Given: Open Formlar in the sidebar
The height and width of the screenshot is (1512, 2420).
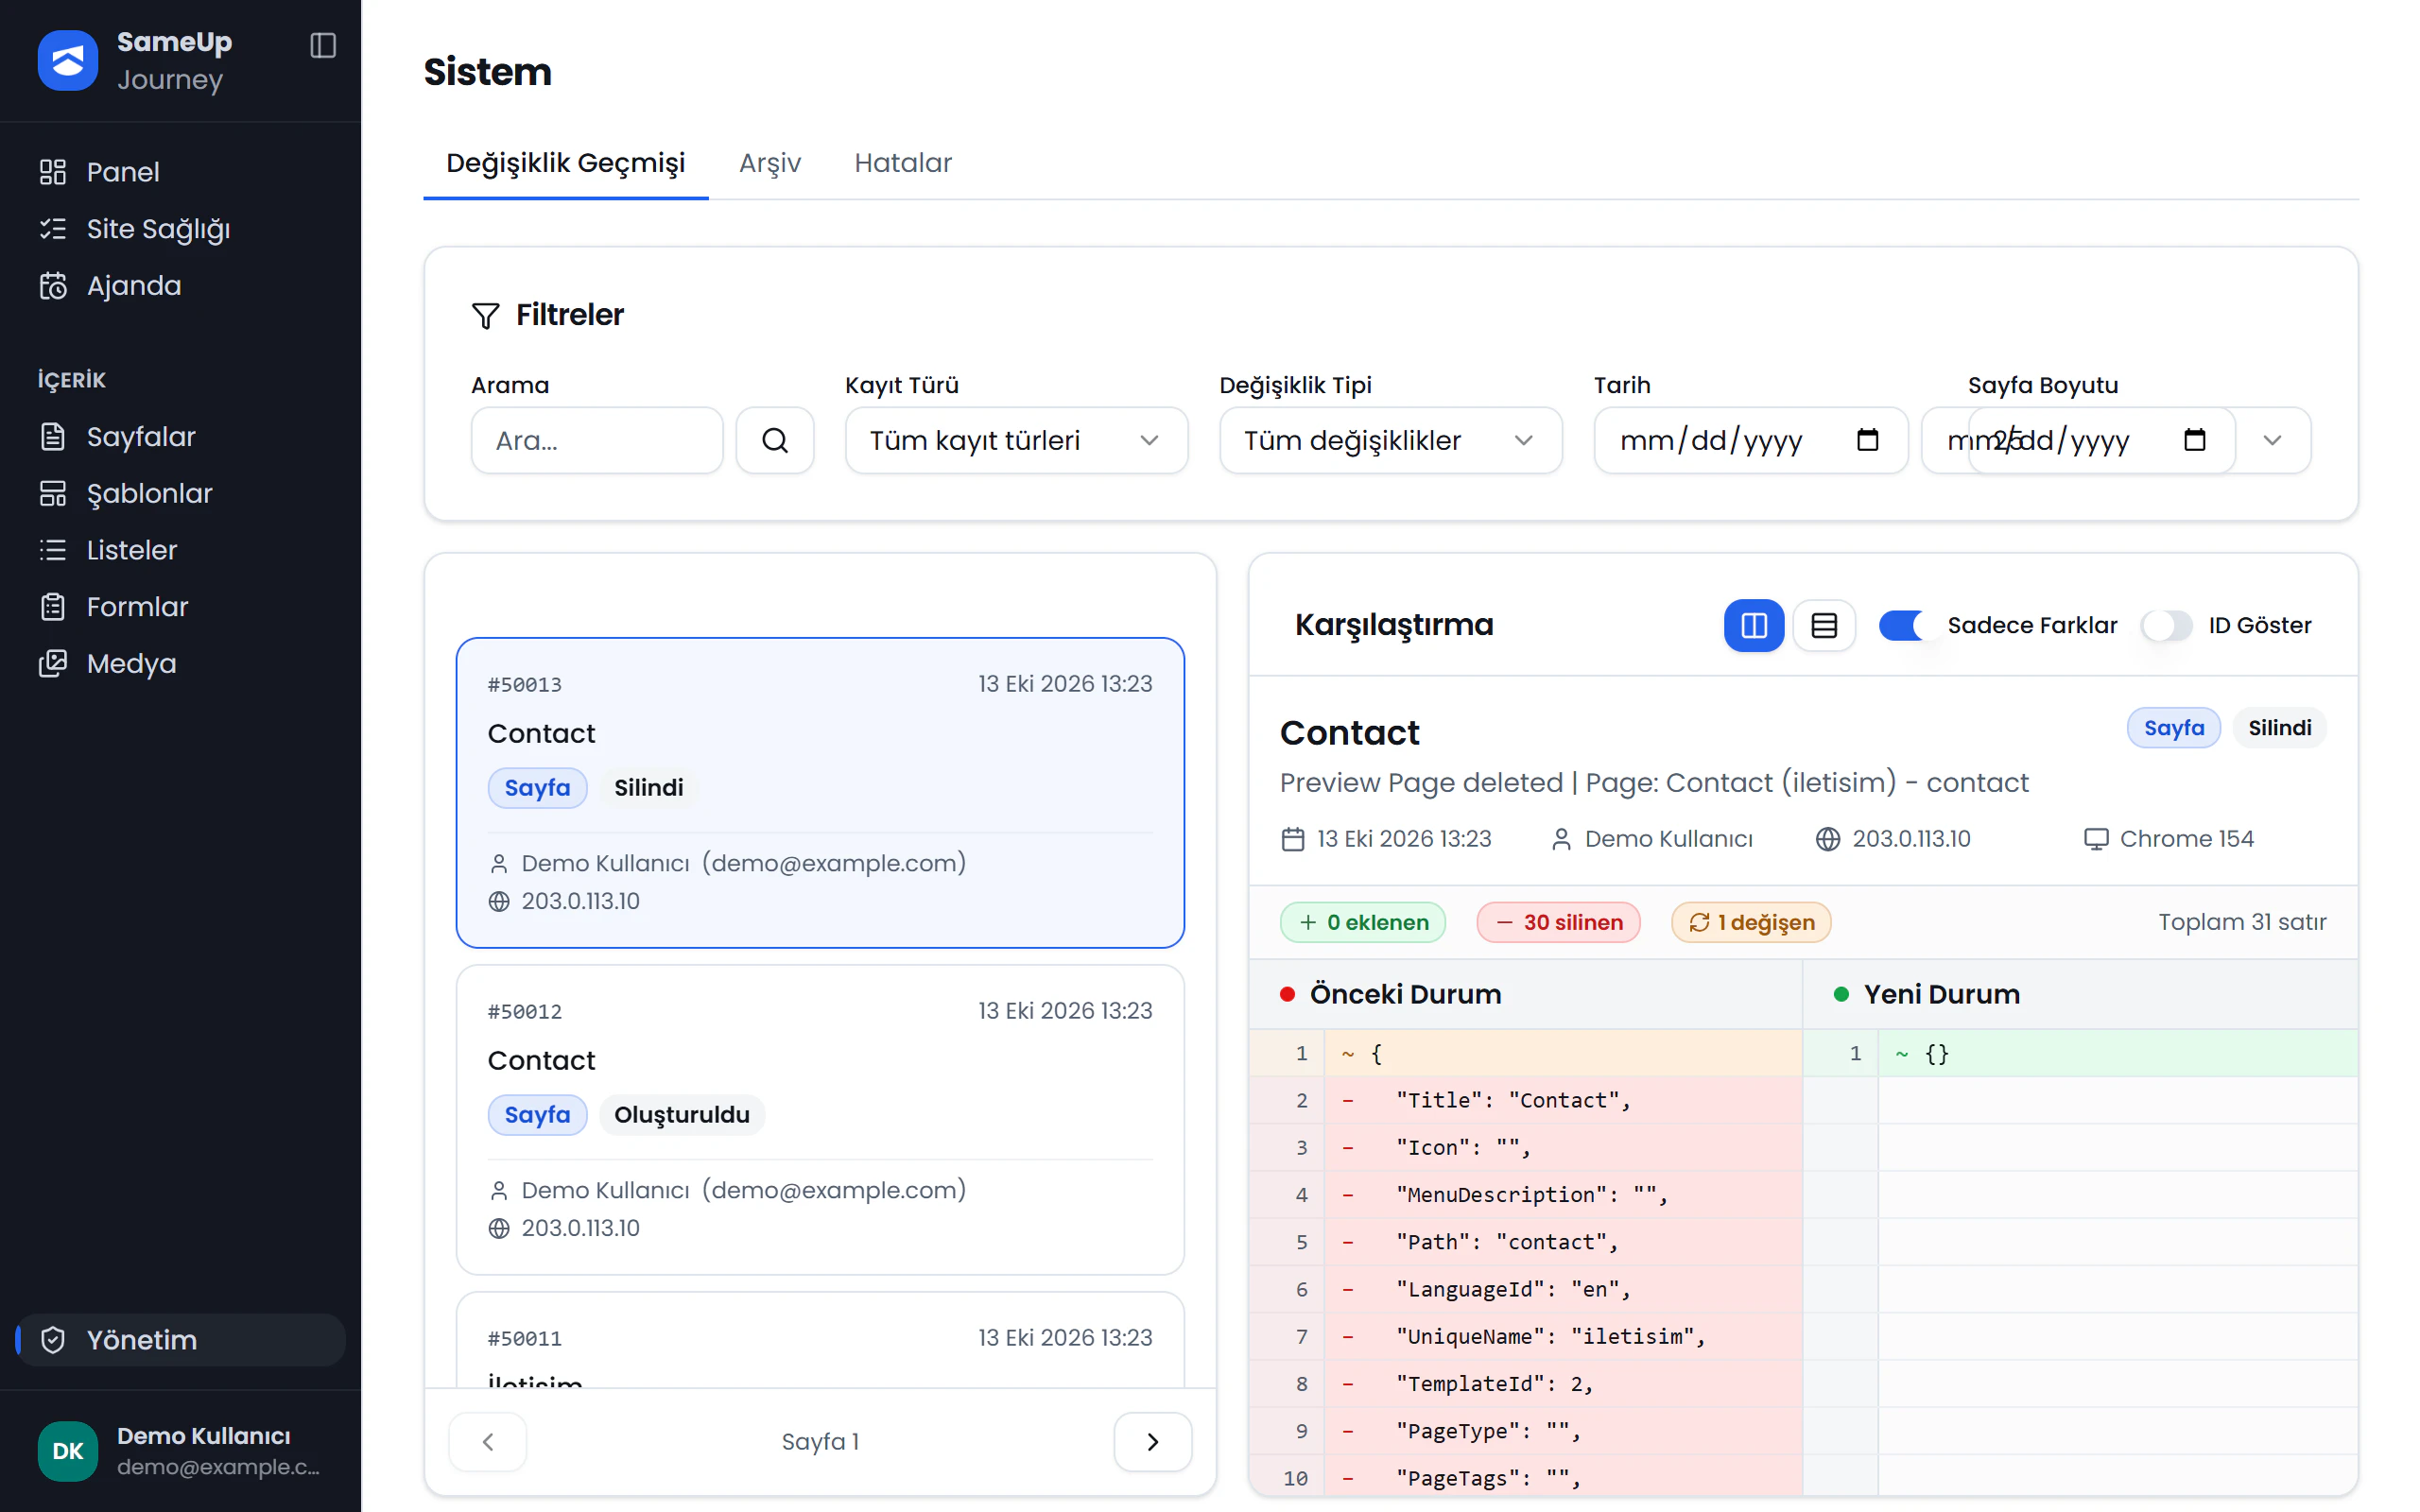Looking at the screenshot, I should (180, 607).
